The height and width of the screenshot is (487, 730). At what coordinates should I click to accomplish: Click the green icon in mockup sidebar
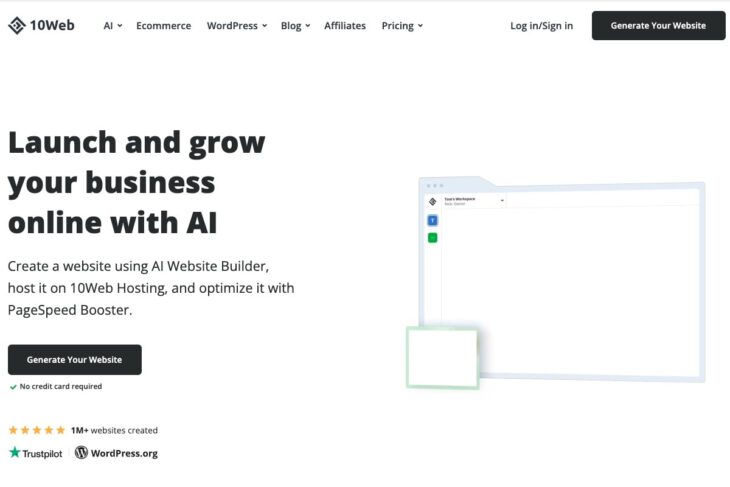click(x=433, y=238)
